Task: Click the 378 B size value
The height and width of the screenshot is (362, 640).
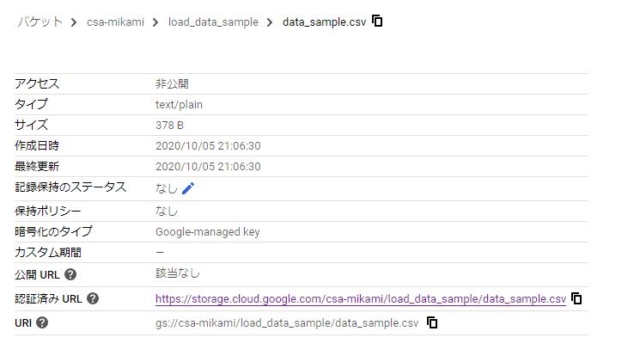Action: [x=169, y=125]
